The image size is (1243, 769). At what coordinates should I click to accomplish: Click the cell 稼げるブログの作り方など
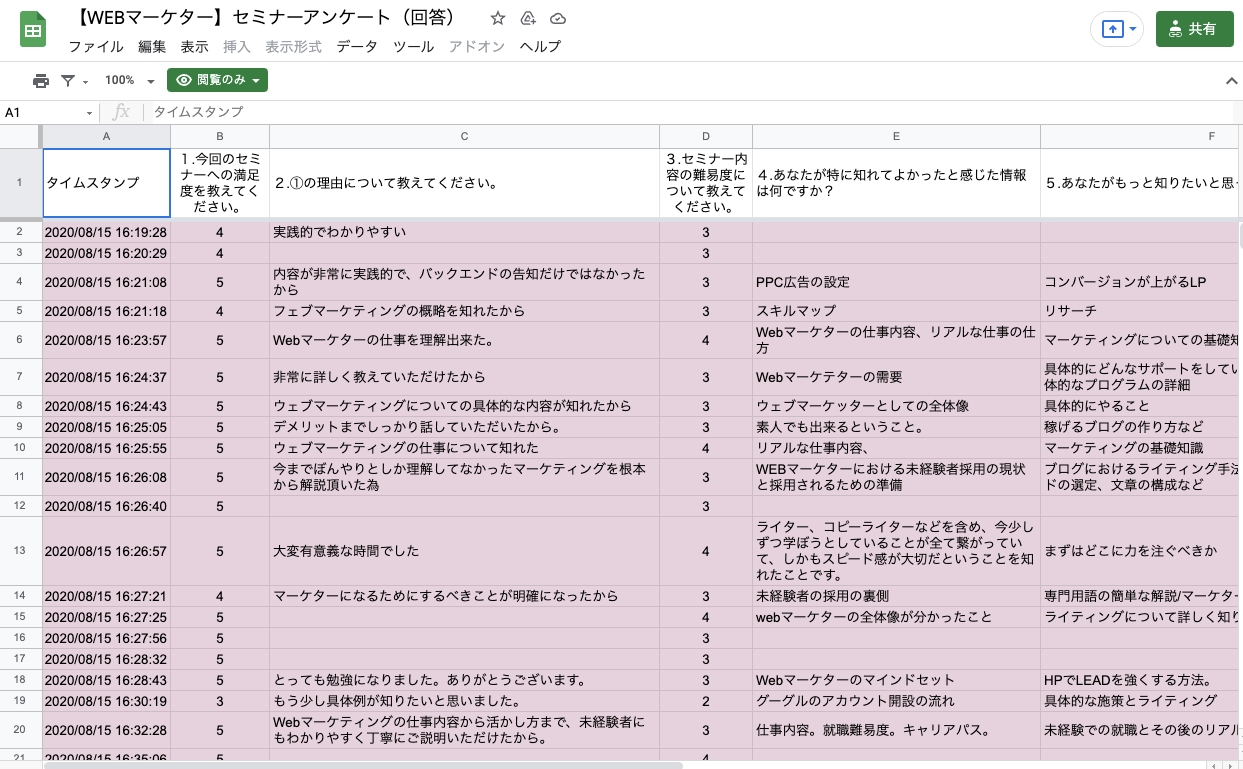pos(1140,427)
